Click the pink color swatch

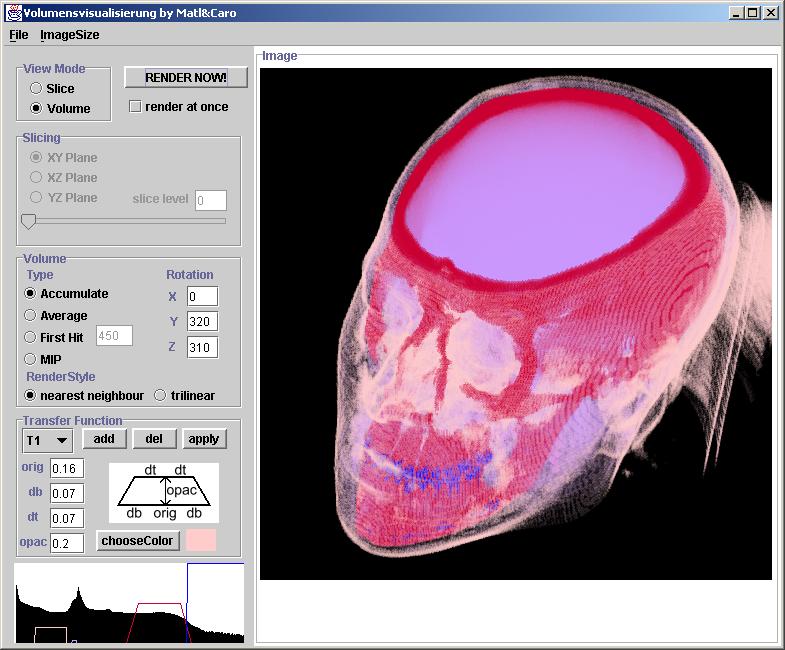201,541
